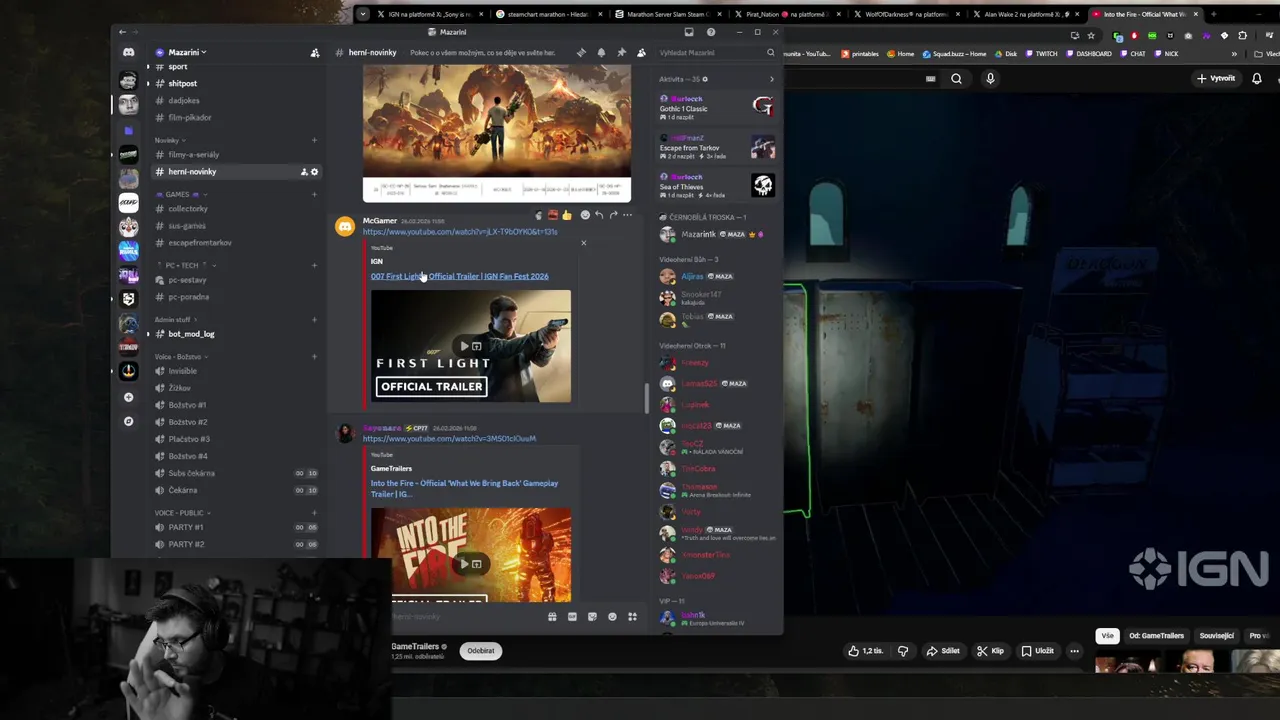Toggle the member list icon in Discord header
1280x720 pixels.
641,52
